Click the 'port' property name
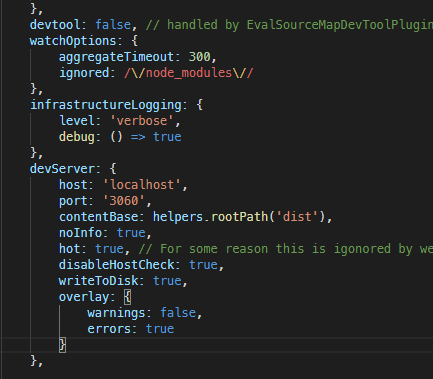The height and width of the screenshot is (379, 433). tap(73, 201)
